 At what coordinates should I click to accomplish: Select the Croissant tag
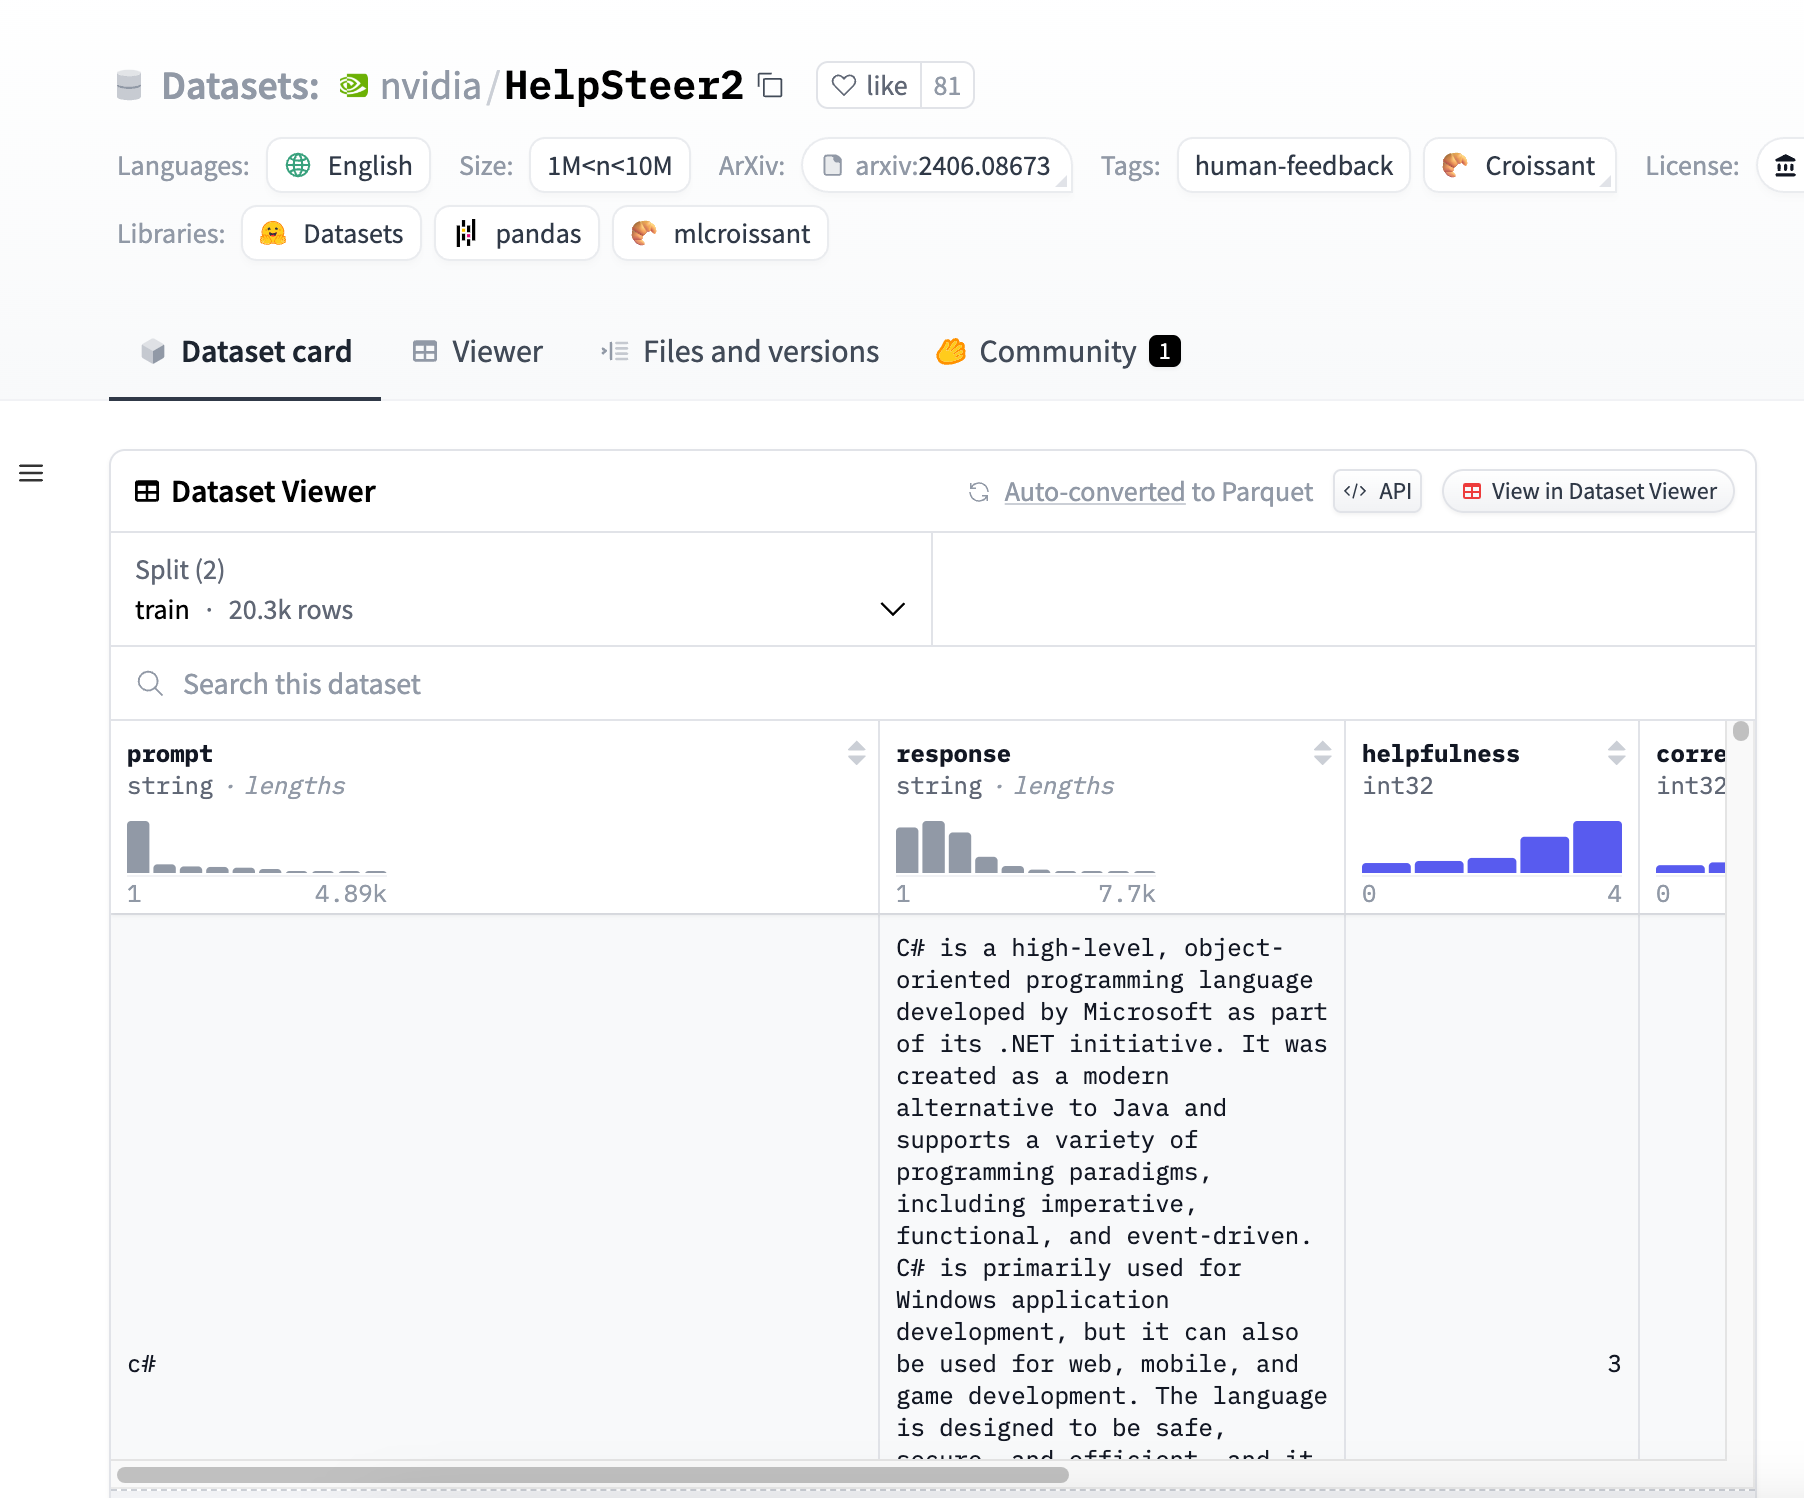1519,165
